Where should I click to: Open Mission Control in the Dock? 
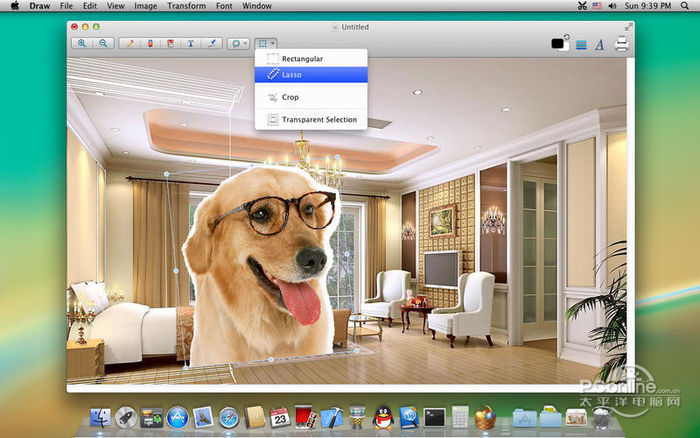pos(152,418)
